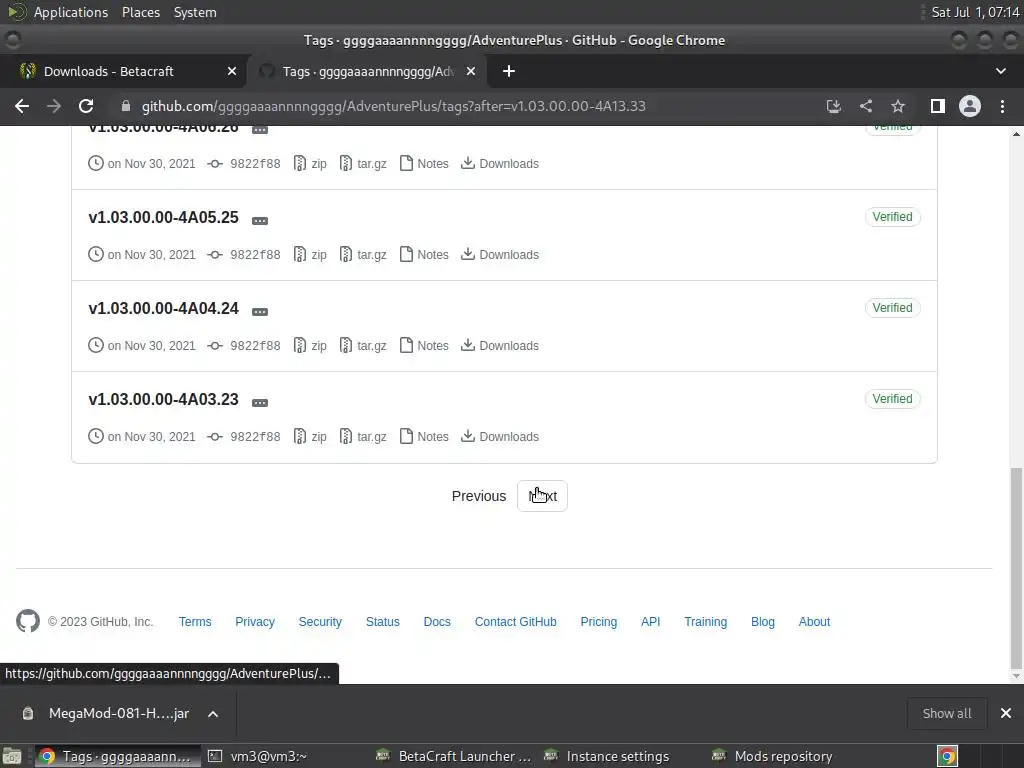The width and height of the screenshot is (1024, 768).
Task: Open the Contact GitHub footer link
Action: click(515, 622)
